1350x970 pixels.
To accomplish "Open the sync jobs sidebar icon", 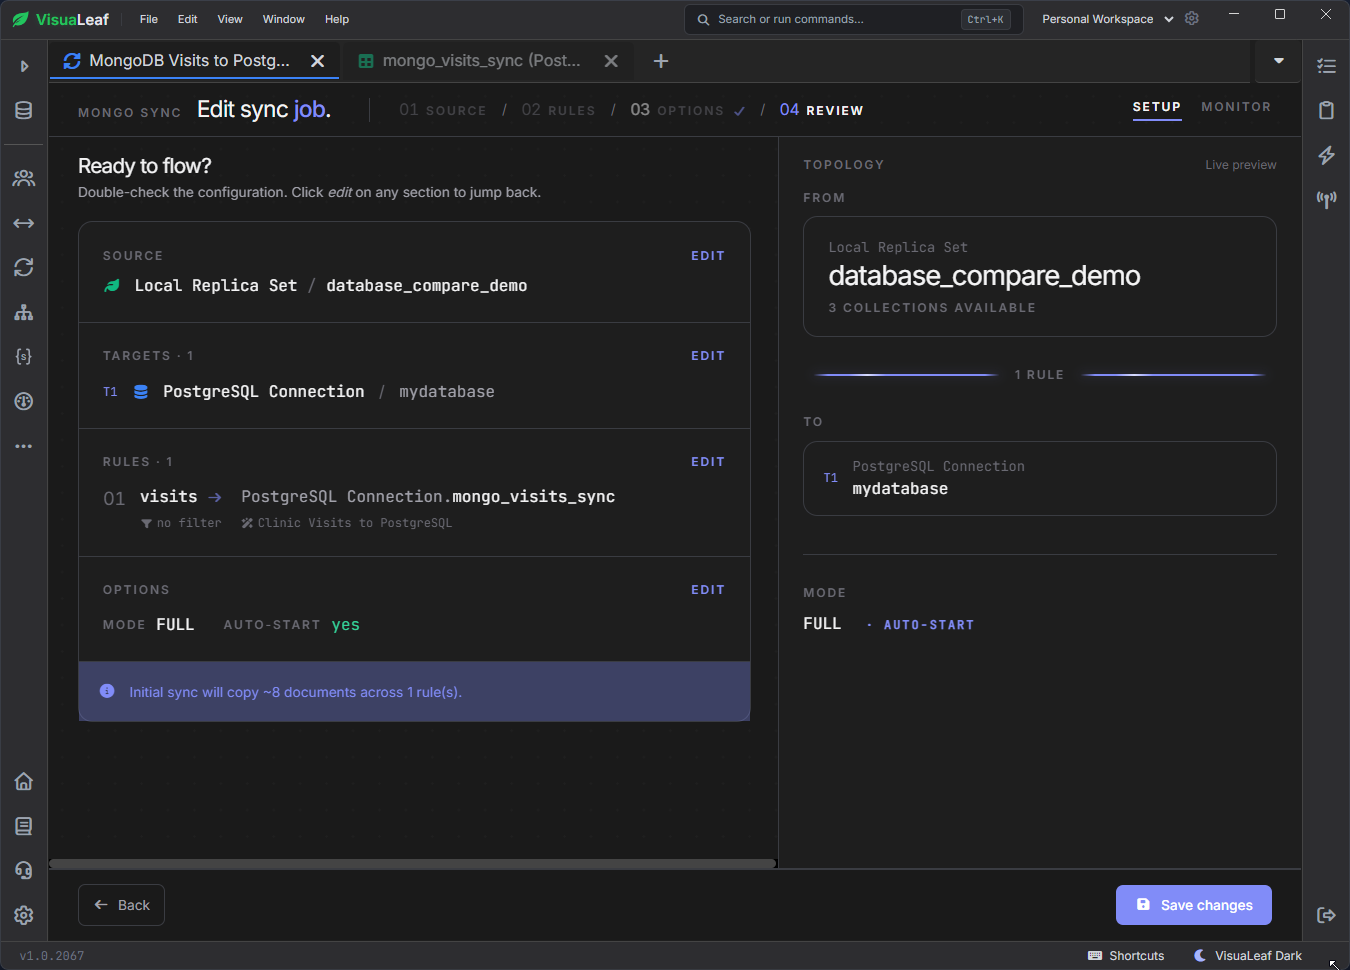I will point(24,267).
